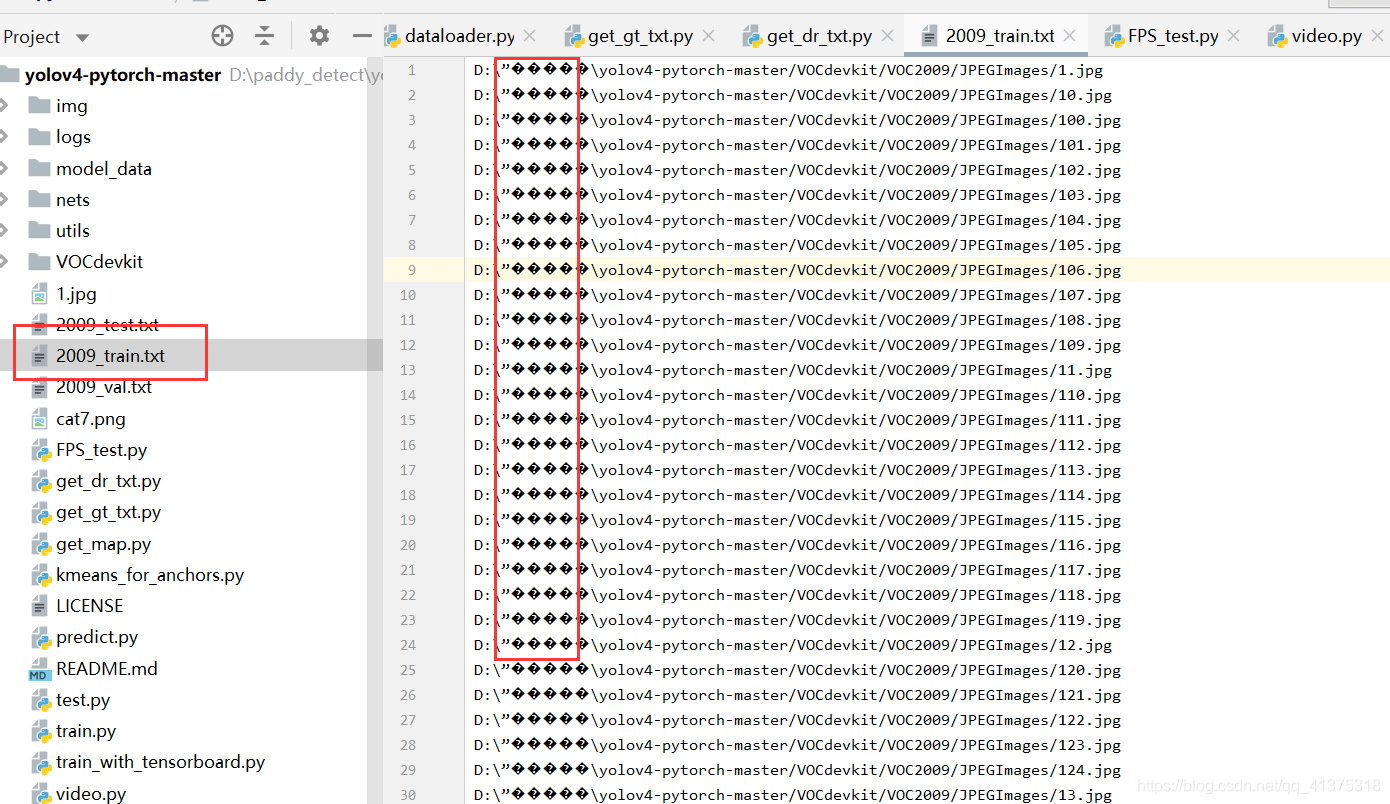Select the video.py editor tab
This screenshot has width=1390, height=804.
click(x=1326, y=36)
